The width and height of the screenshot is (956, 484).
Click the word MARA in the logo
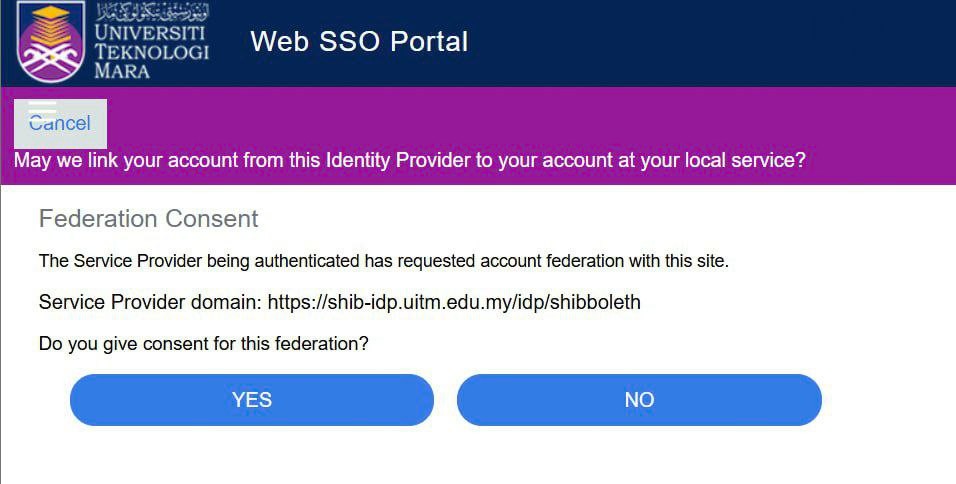click(x=121, y=71)
